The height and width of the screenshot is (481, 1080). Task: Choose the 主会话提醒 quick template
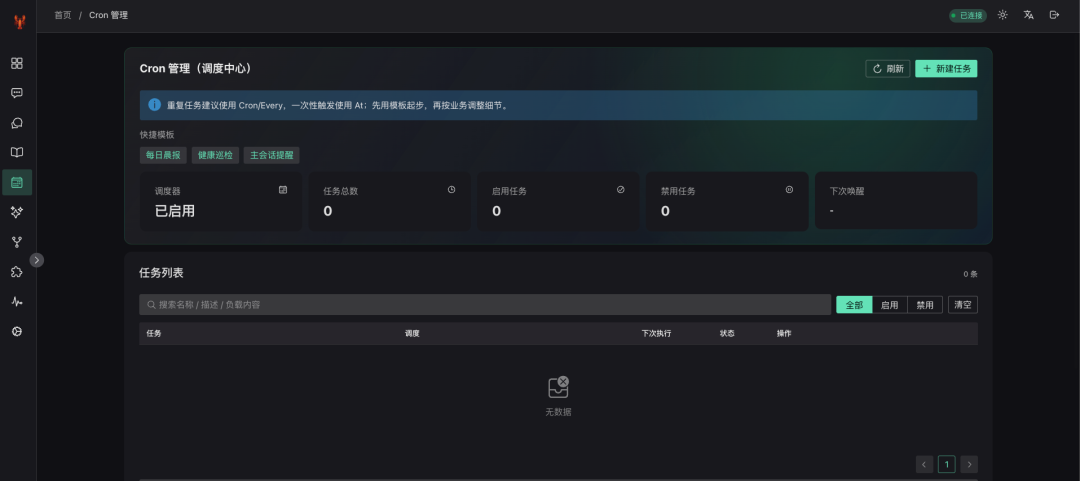click(x=271, y=155)
